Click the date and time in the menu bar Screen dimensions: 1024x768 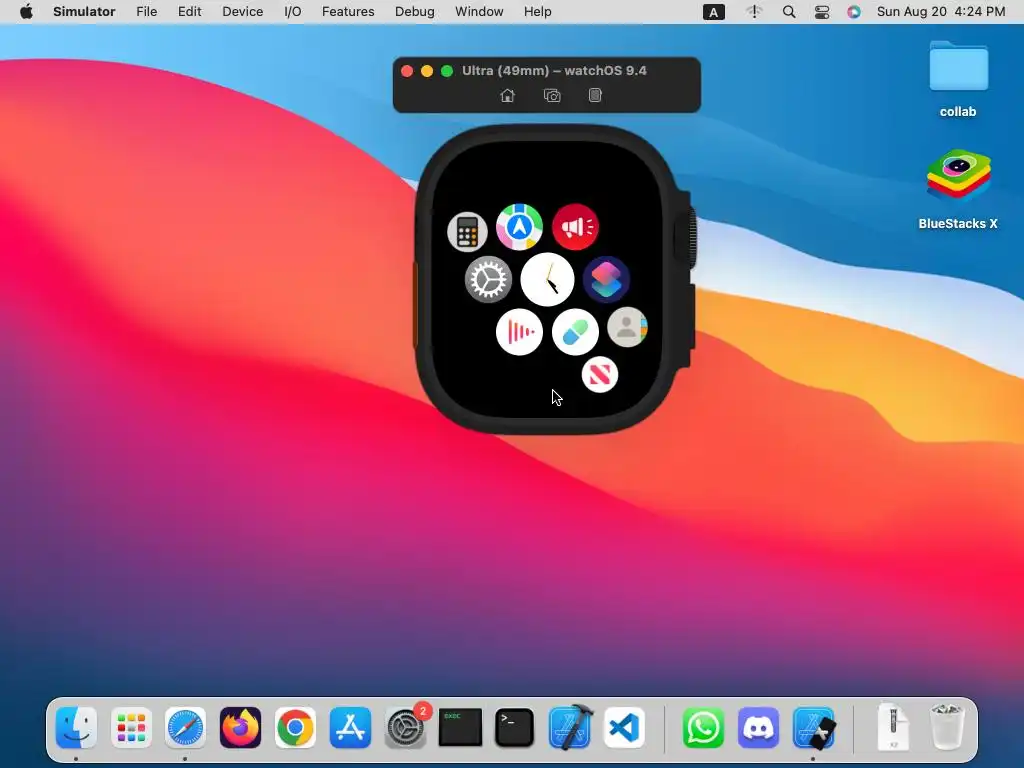(x=941, y=12)
